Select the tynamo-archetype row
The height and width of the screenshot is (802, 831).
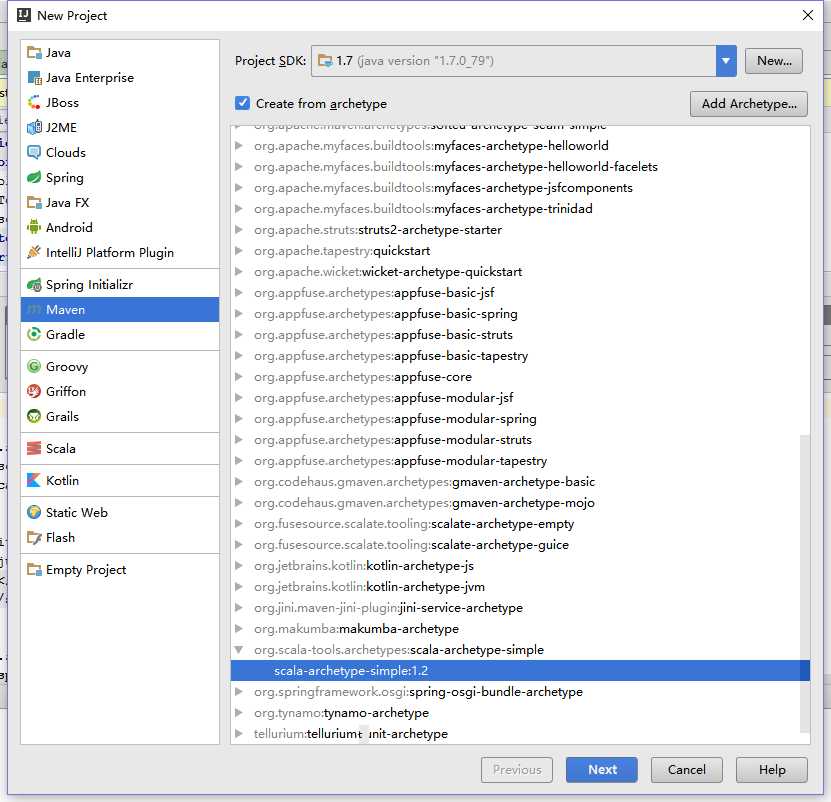click(520, 712)
